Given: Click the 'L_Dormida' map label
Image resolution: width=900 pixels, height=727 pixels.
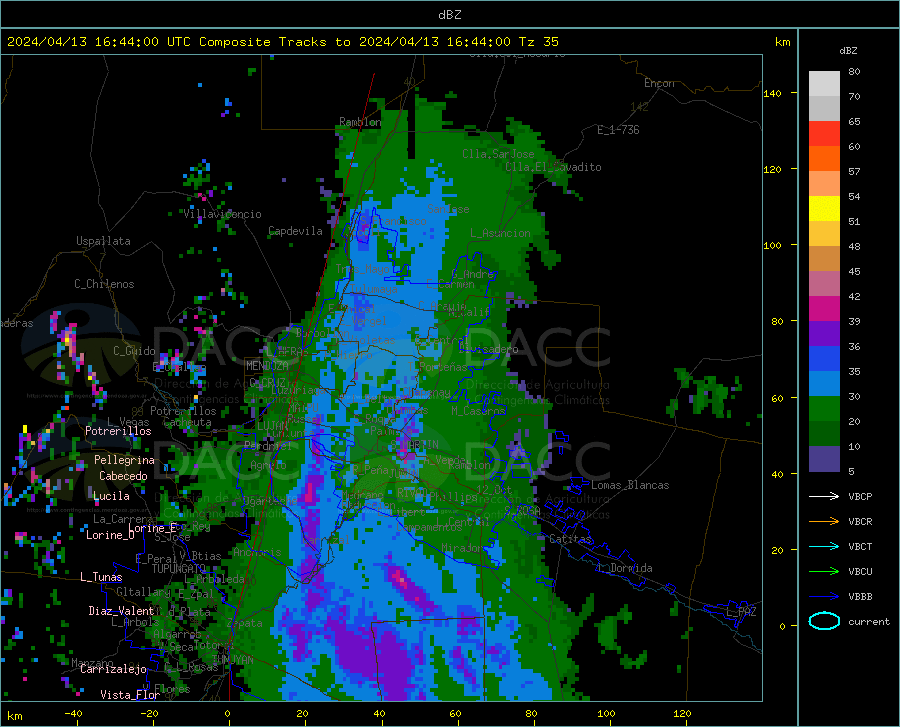Looking at the screenshot, I should click(x=624, y=568).
